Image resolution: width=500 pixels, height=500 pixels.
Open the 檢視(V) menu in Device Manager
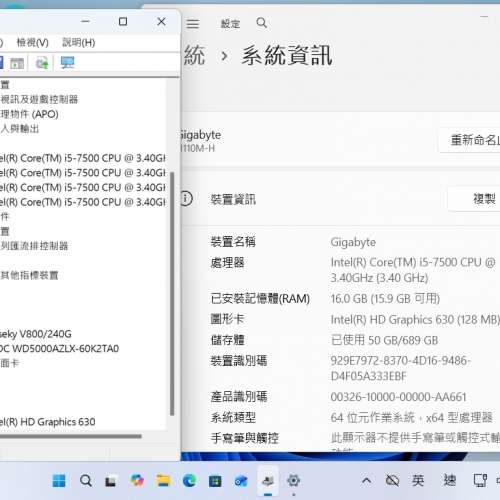pyautogui.click(x=33, y=43)
